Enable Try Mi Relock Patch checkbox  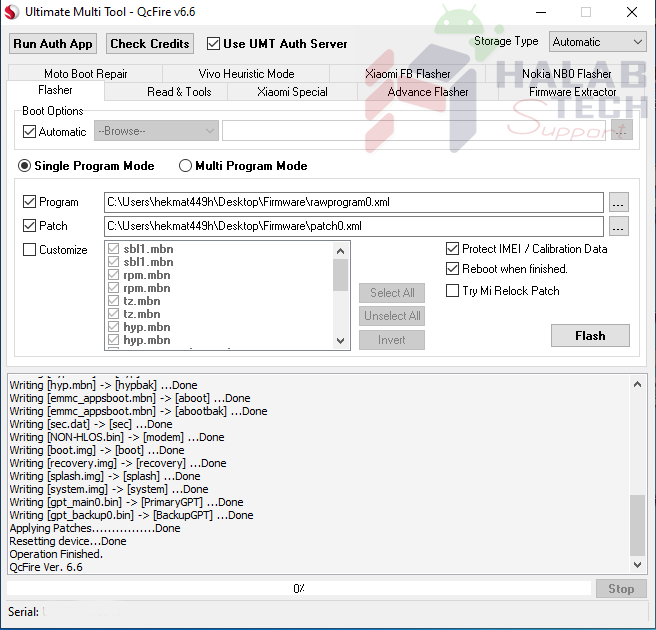[452, 290]
